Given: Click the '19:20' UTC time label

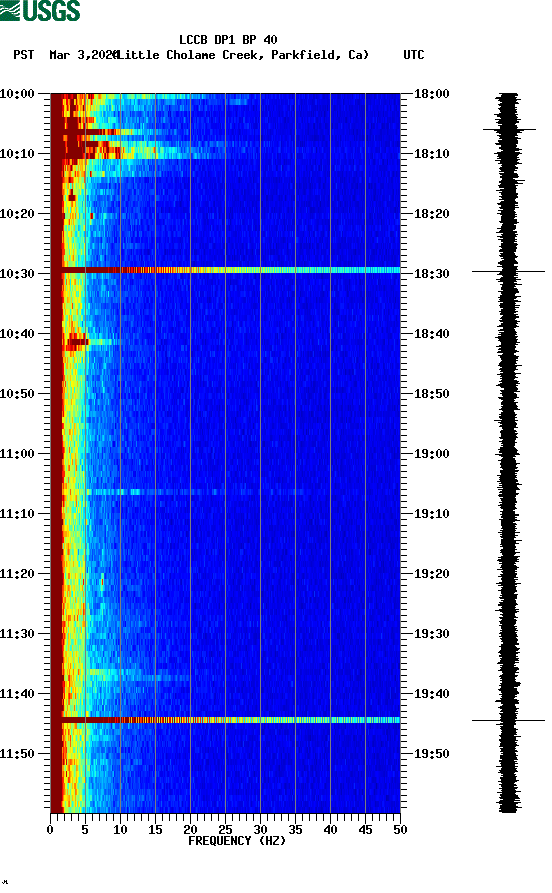Looking at the screenshot, I should pos(431,574).
